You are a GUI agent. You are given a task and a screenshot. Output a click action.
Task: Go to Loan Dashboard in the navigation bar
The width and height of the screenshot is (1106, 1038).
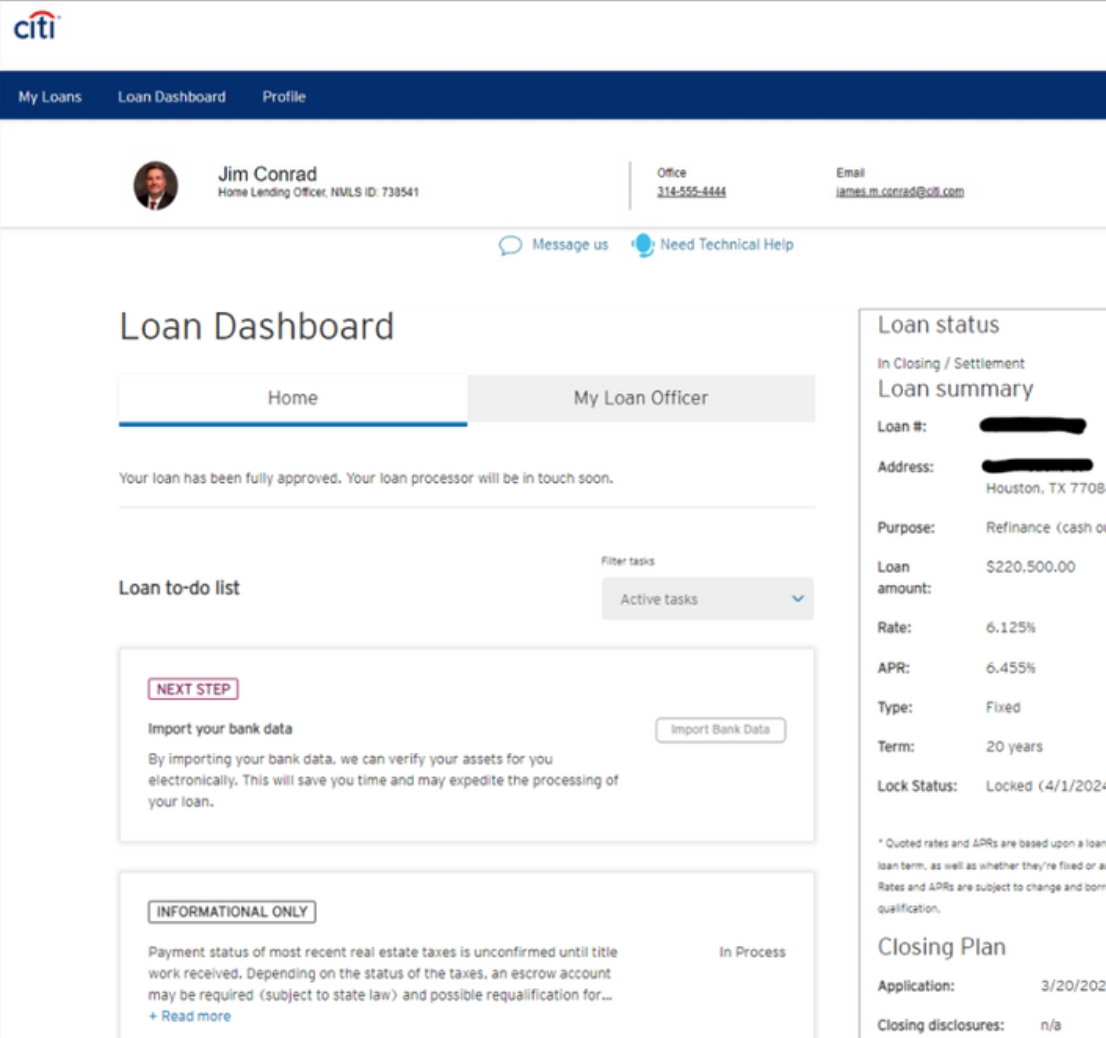tap(172, 97)
